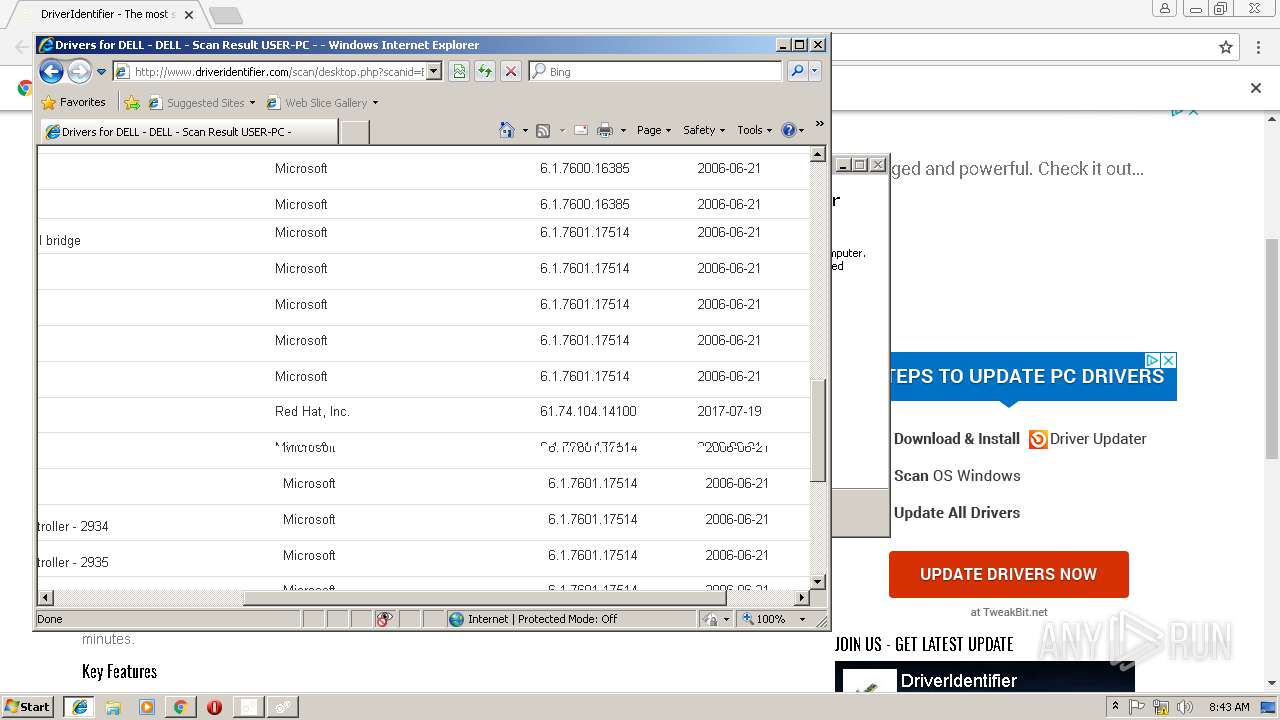Click the clock showing 8:43 AM
1280x720 pixels.
click(1229, 706)
